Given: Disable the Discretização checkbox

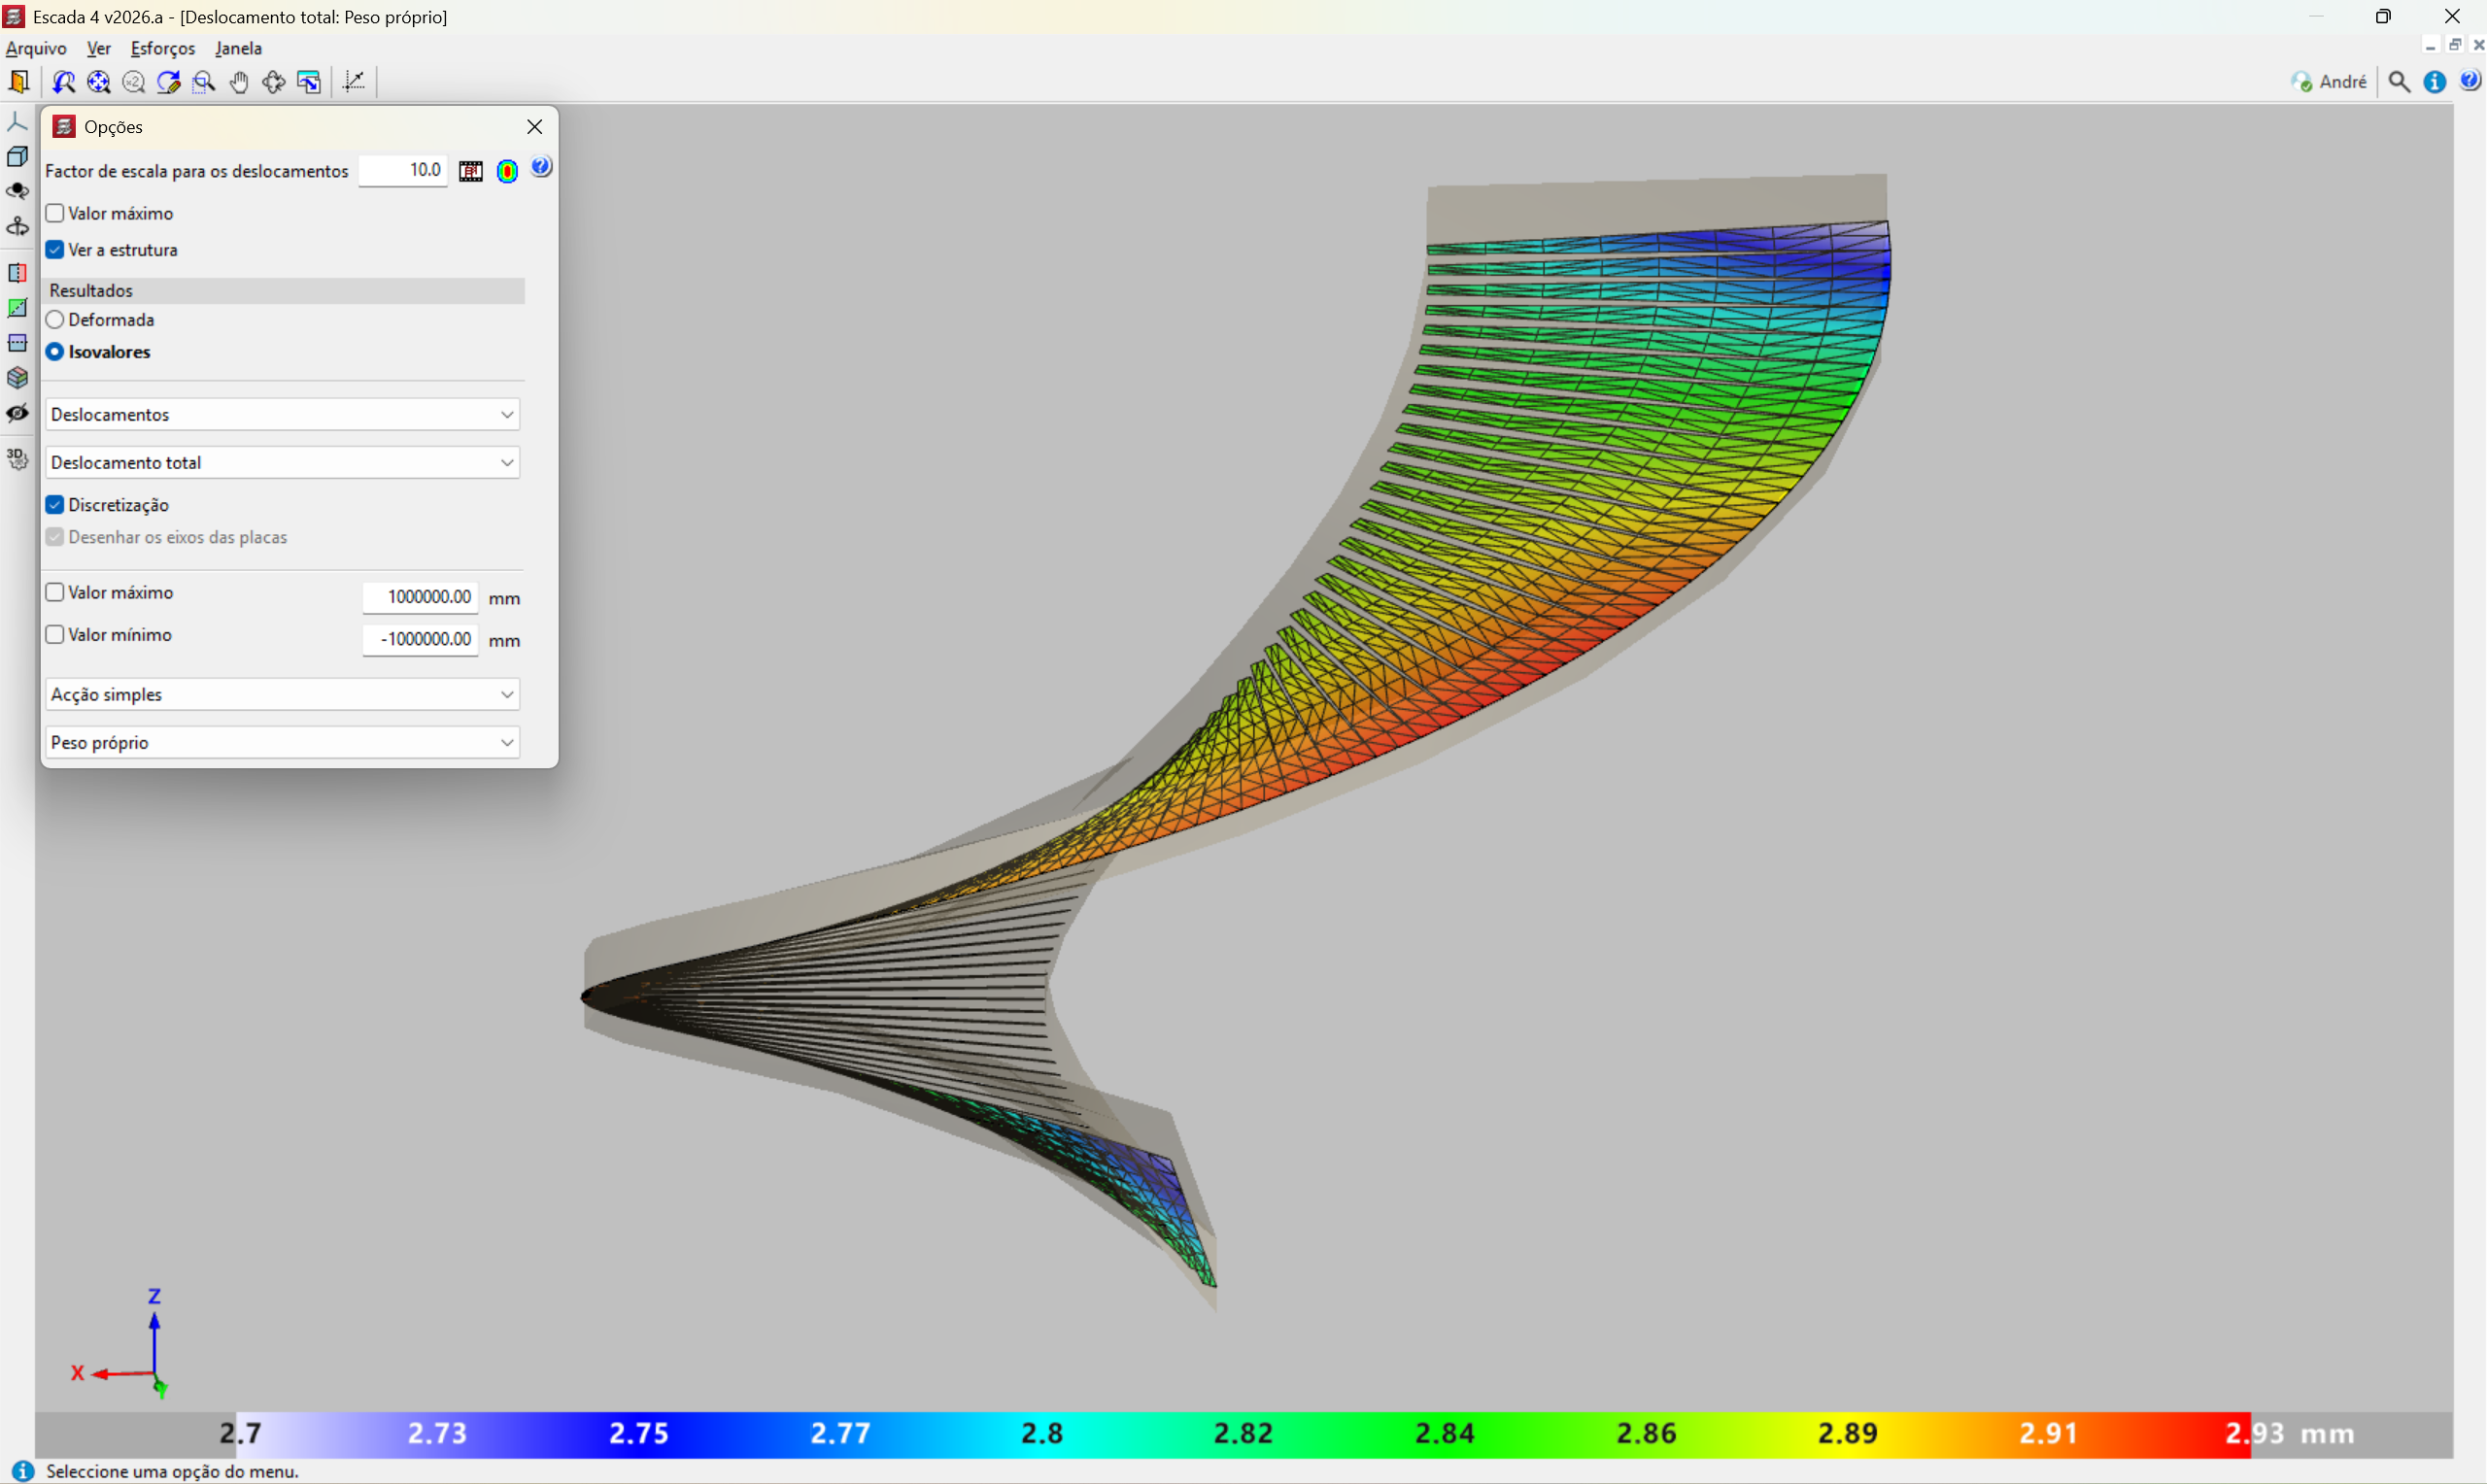Looking at the screenshot, I should coord(55,505).
